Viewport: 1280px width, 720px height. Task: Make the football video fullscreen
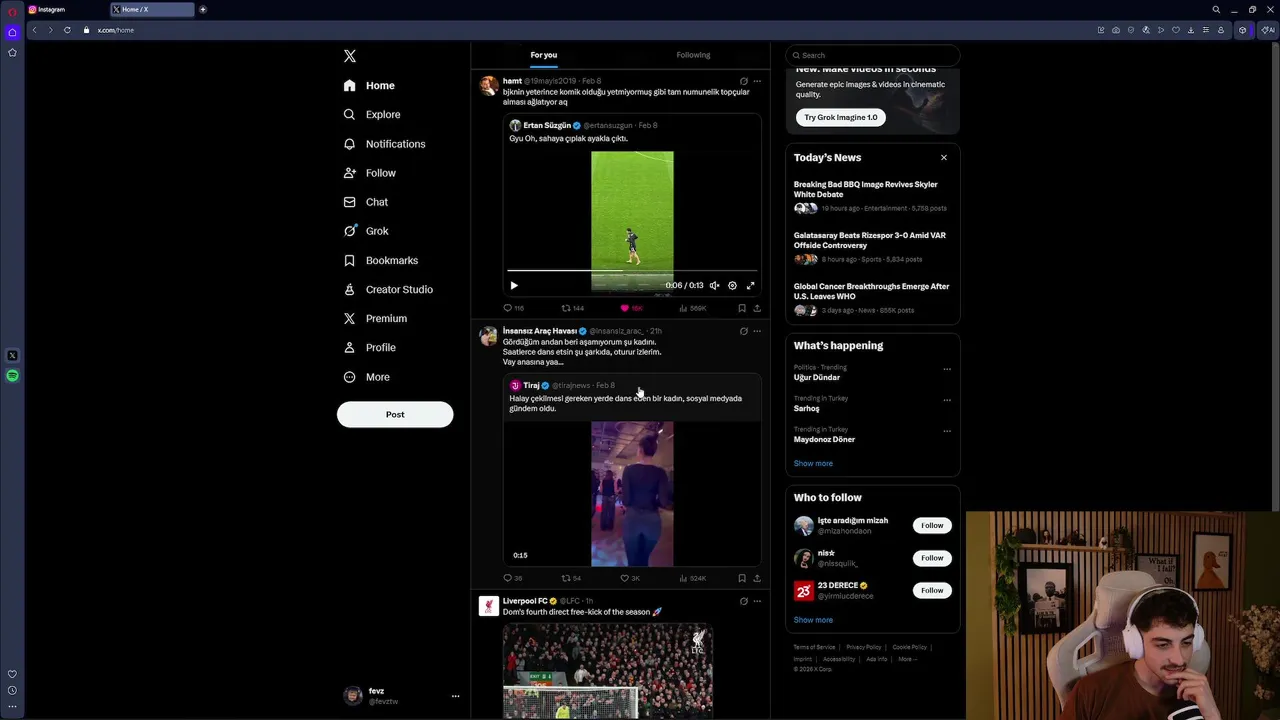[x=750, y=285]
